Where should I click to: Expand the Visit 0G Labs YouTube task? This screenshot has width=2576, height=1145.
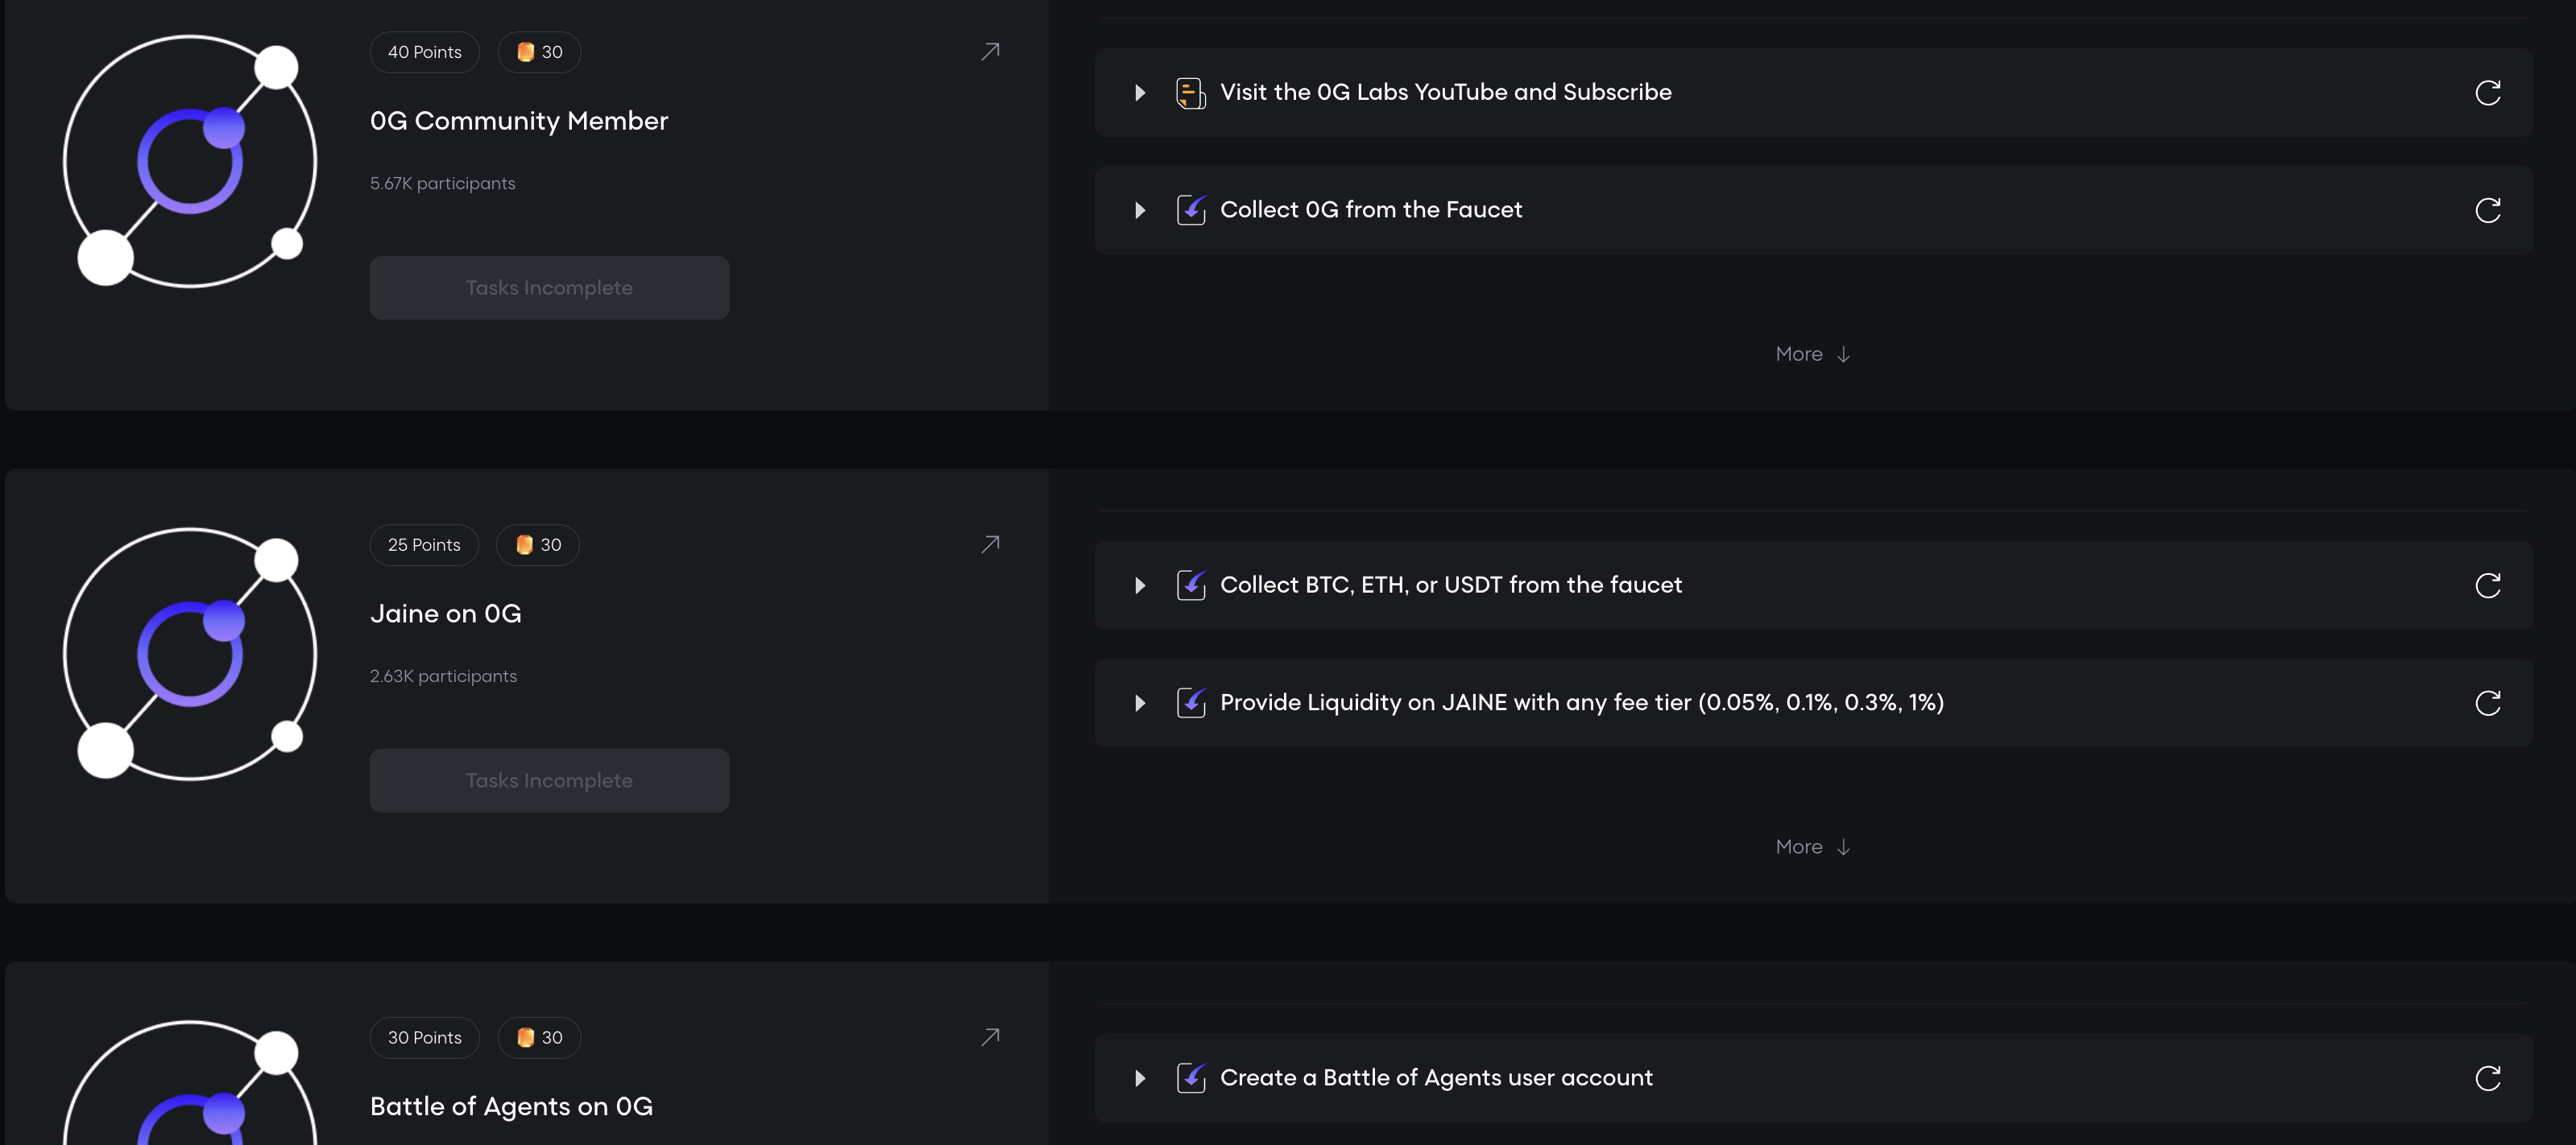(x=1140, y=93)
